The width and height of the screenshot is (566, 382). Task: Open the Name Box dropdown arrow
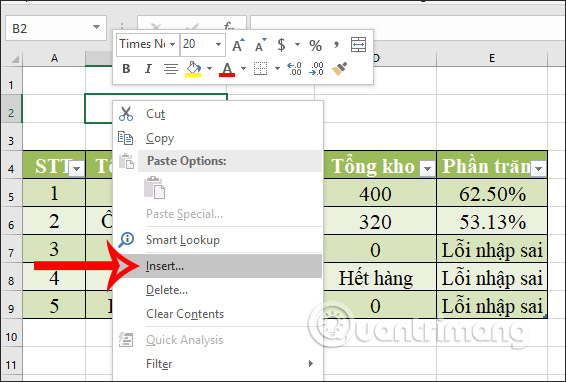96,27
